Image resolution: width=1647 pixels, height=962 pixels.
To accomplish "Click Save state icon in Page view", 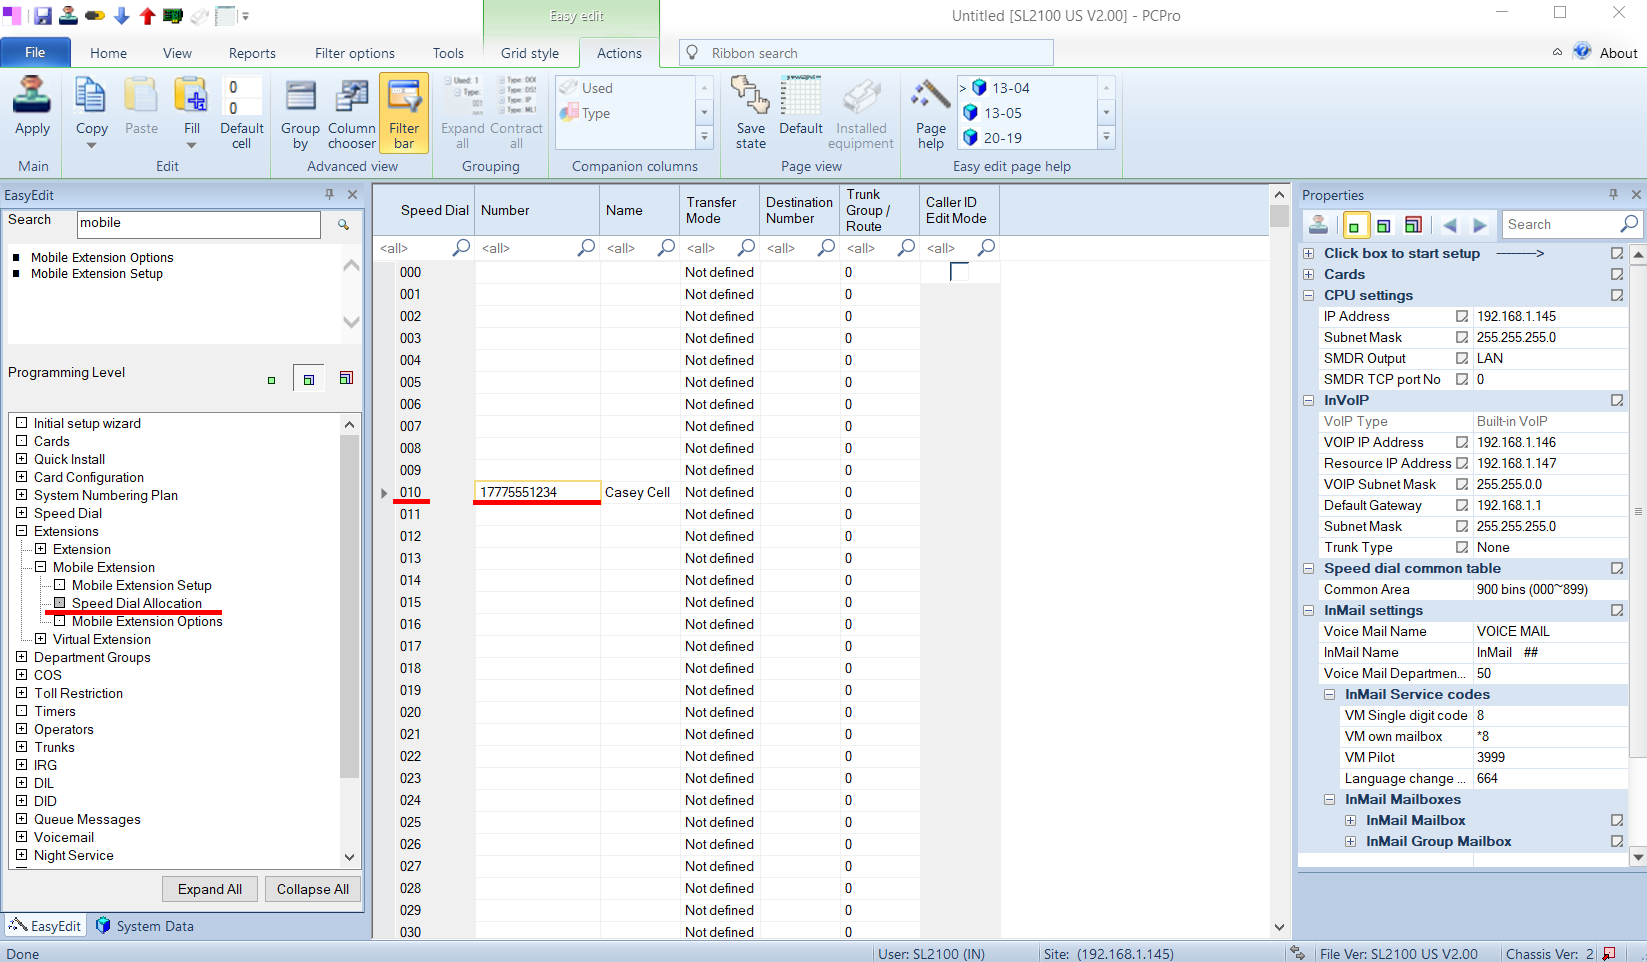I will [x=750, y=97].
